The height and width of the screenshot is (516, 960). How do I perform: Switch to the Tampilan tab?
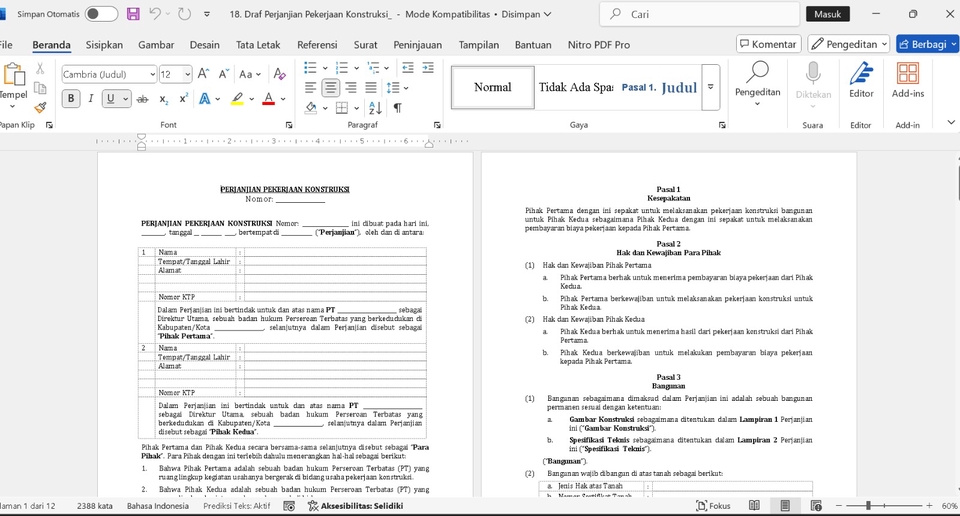pyautogui.click(x=479, y=45)
